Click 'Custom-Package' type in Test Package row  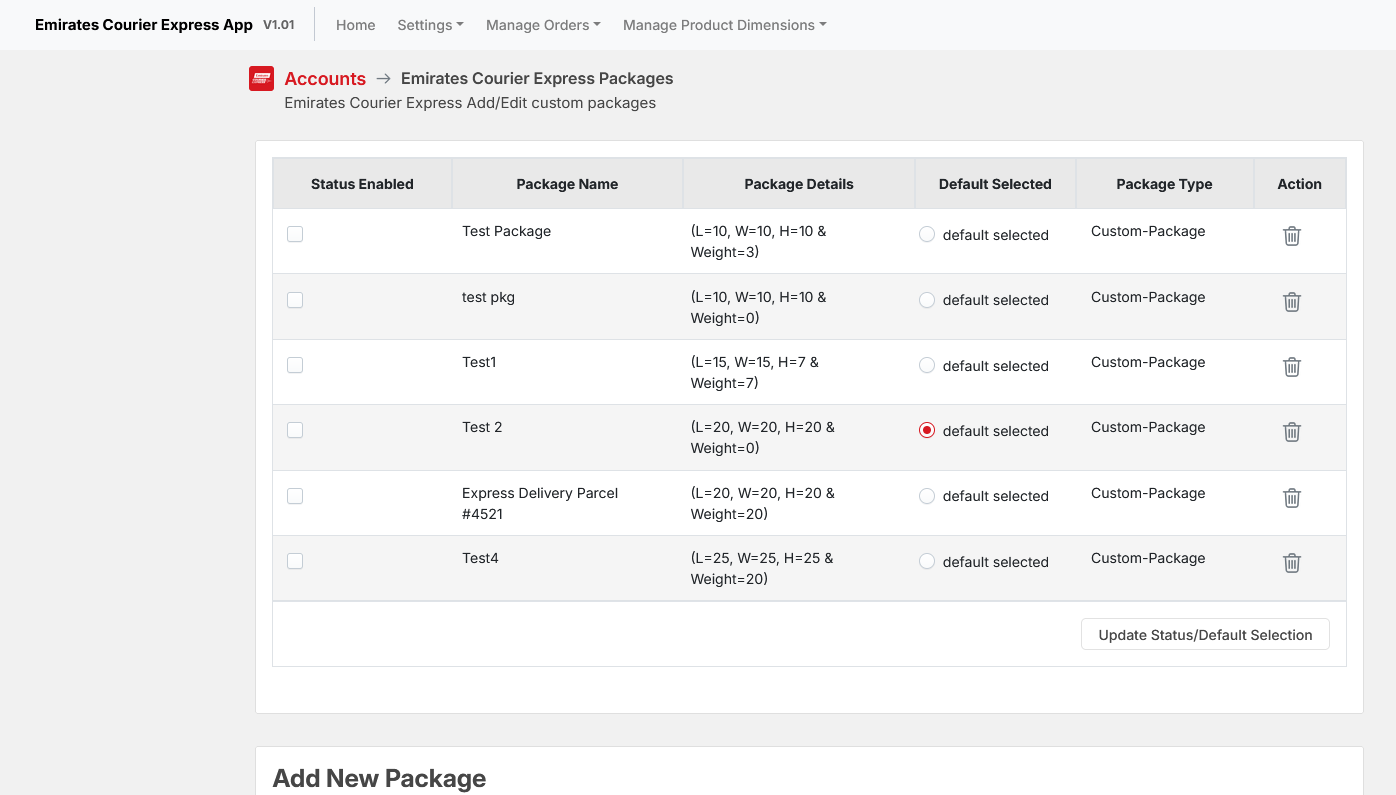(x=1148, y=231)
